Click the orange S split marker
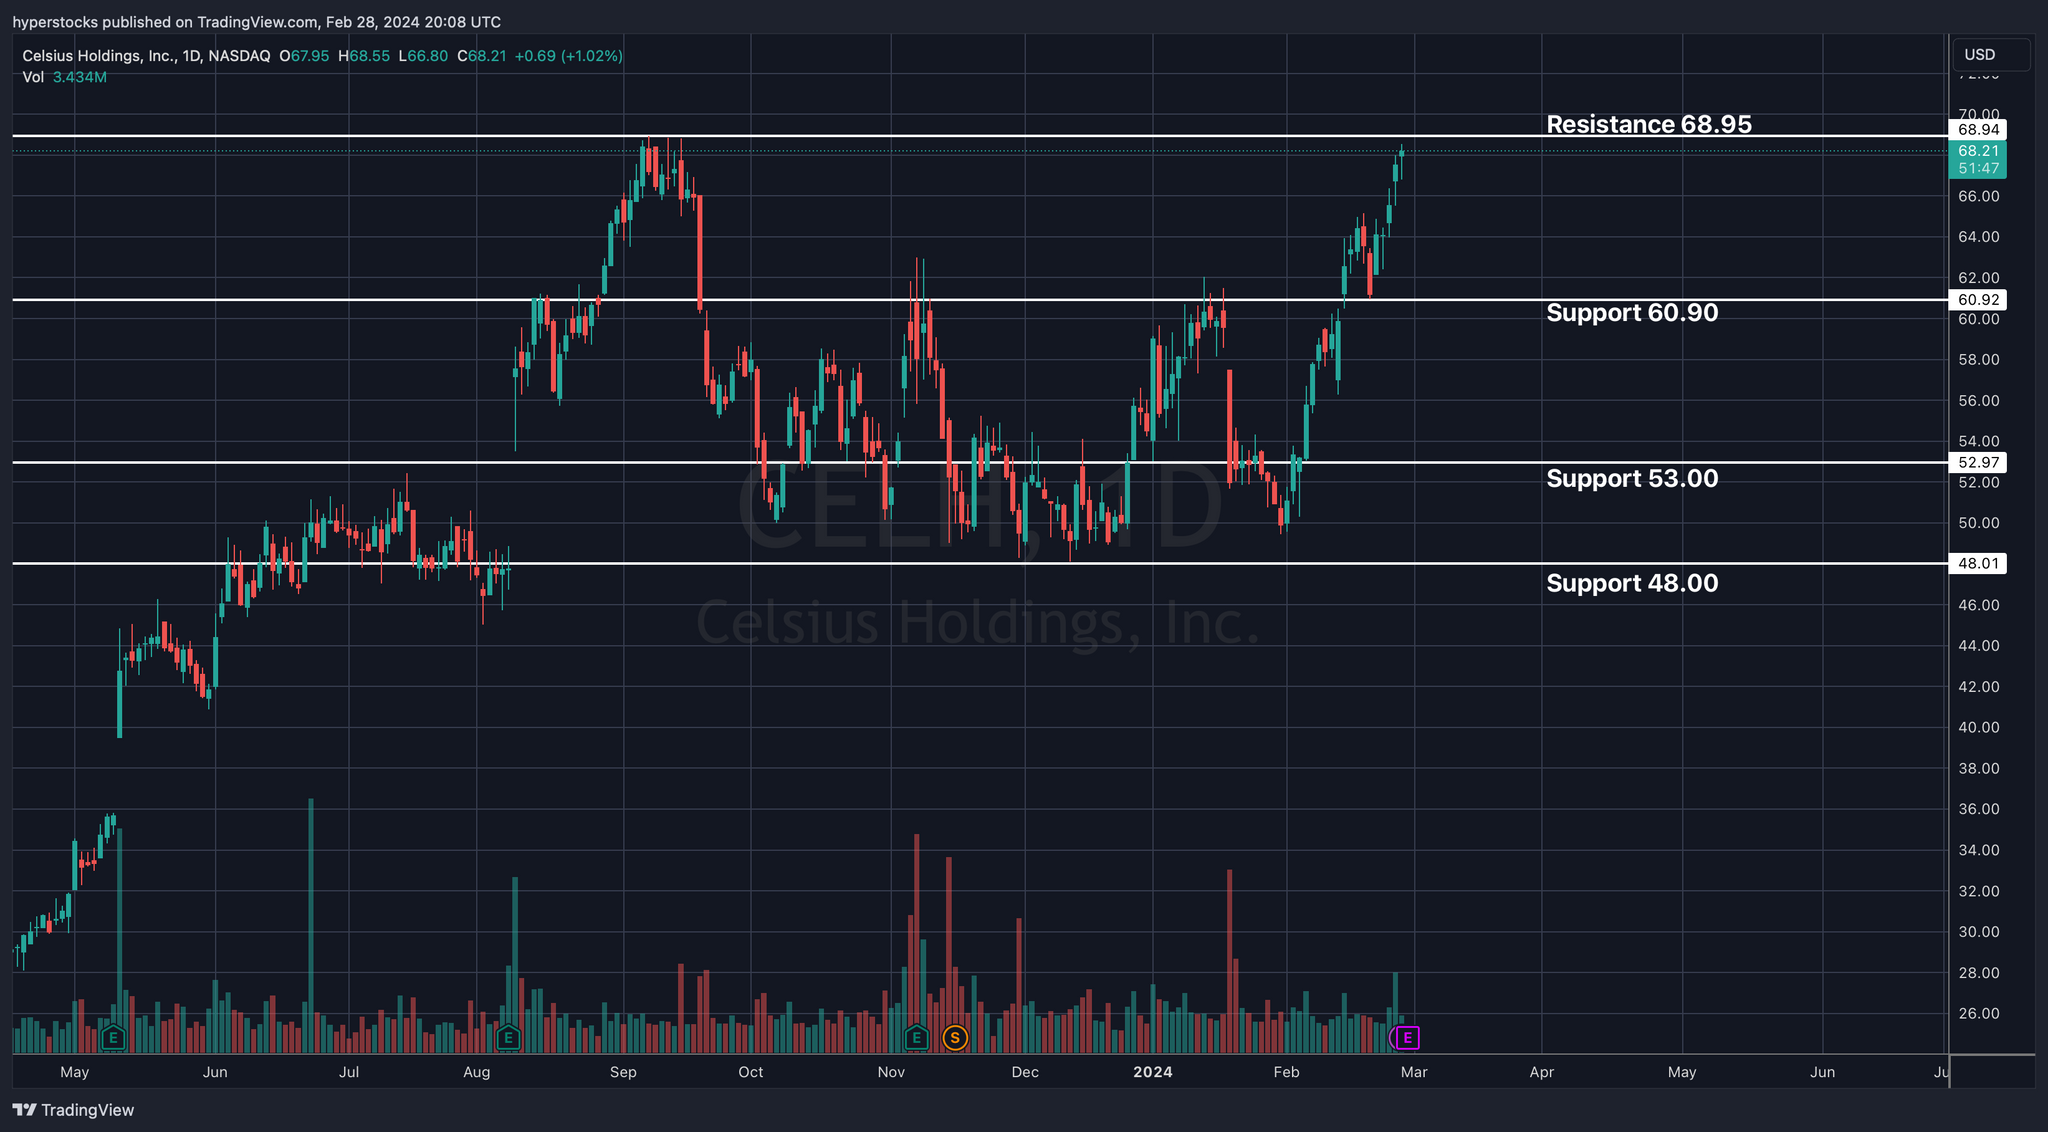Viewport: 2048px width, 1132px height. (955, 1038)
